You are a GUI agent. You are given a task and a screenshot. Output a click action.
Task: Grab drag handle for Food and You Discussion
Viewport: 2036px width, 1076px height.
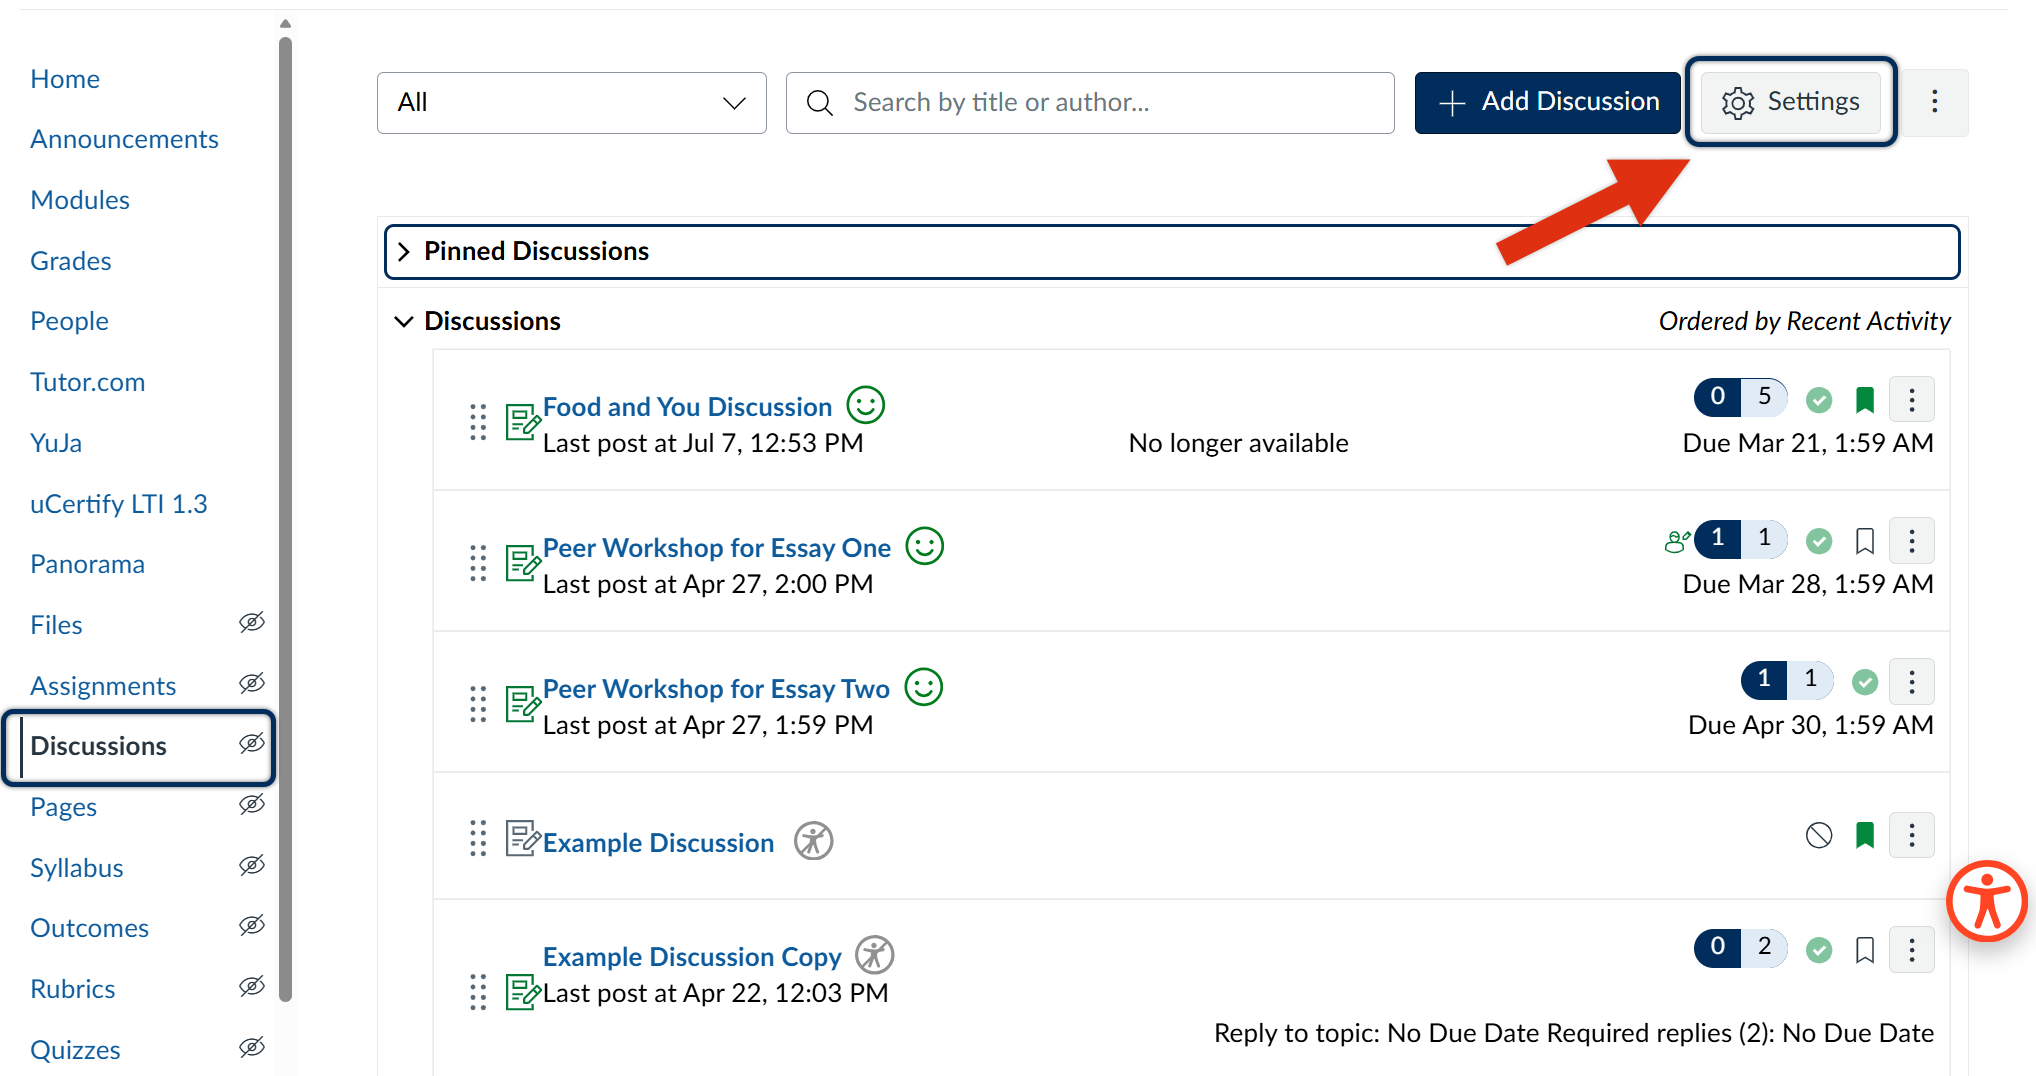coord(478,422)
